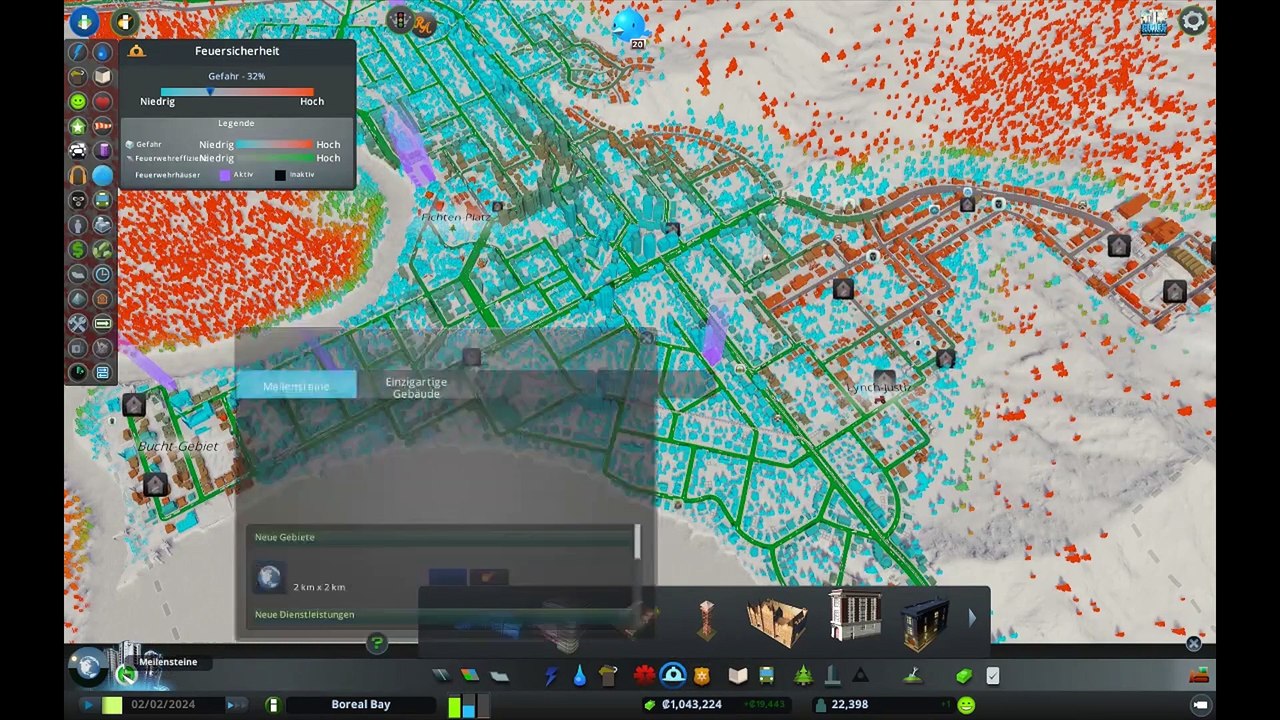The width and height of the screenshot is (1280, 720).
Task: Open Water and Sewage build menu
Action: point(580,676)
